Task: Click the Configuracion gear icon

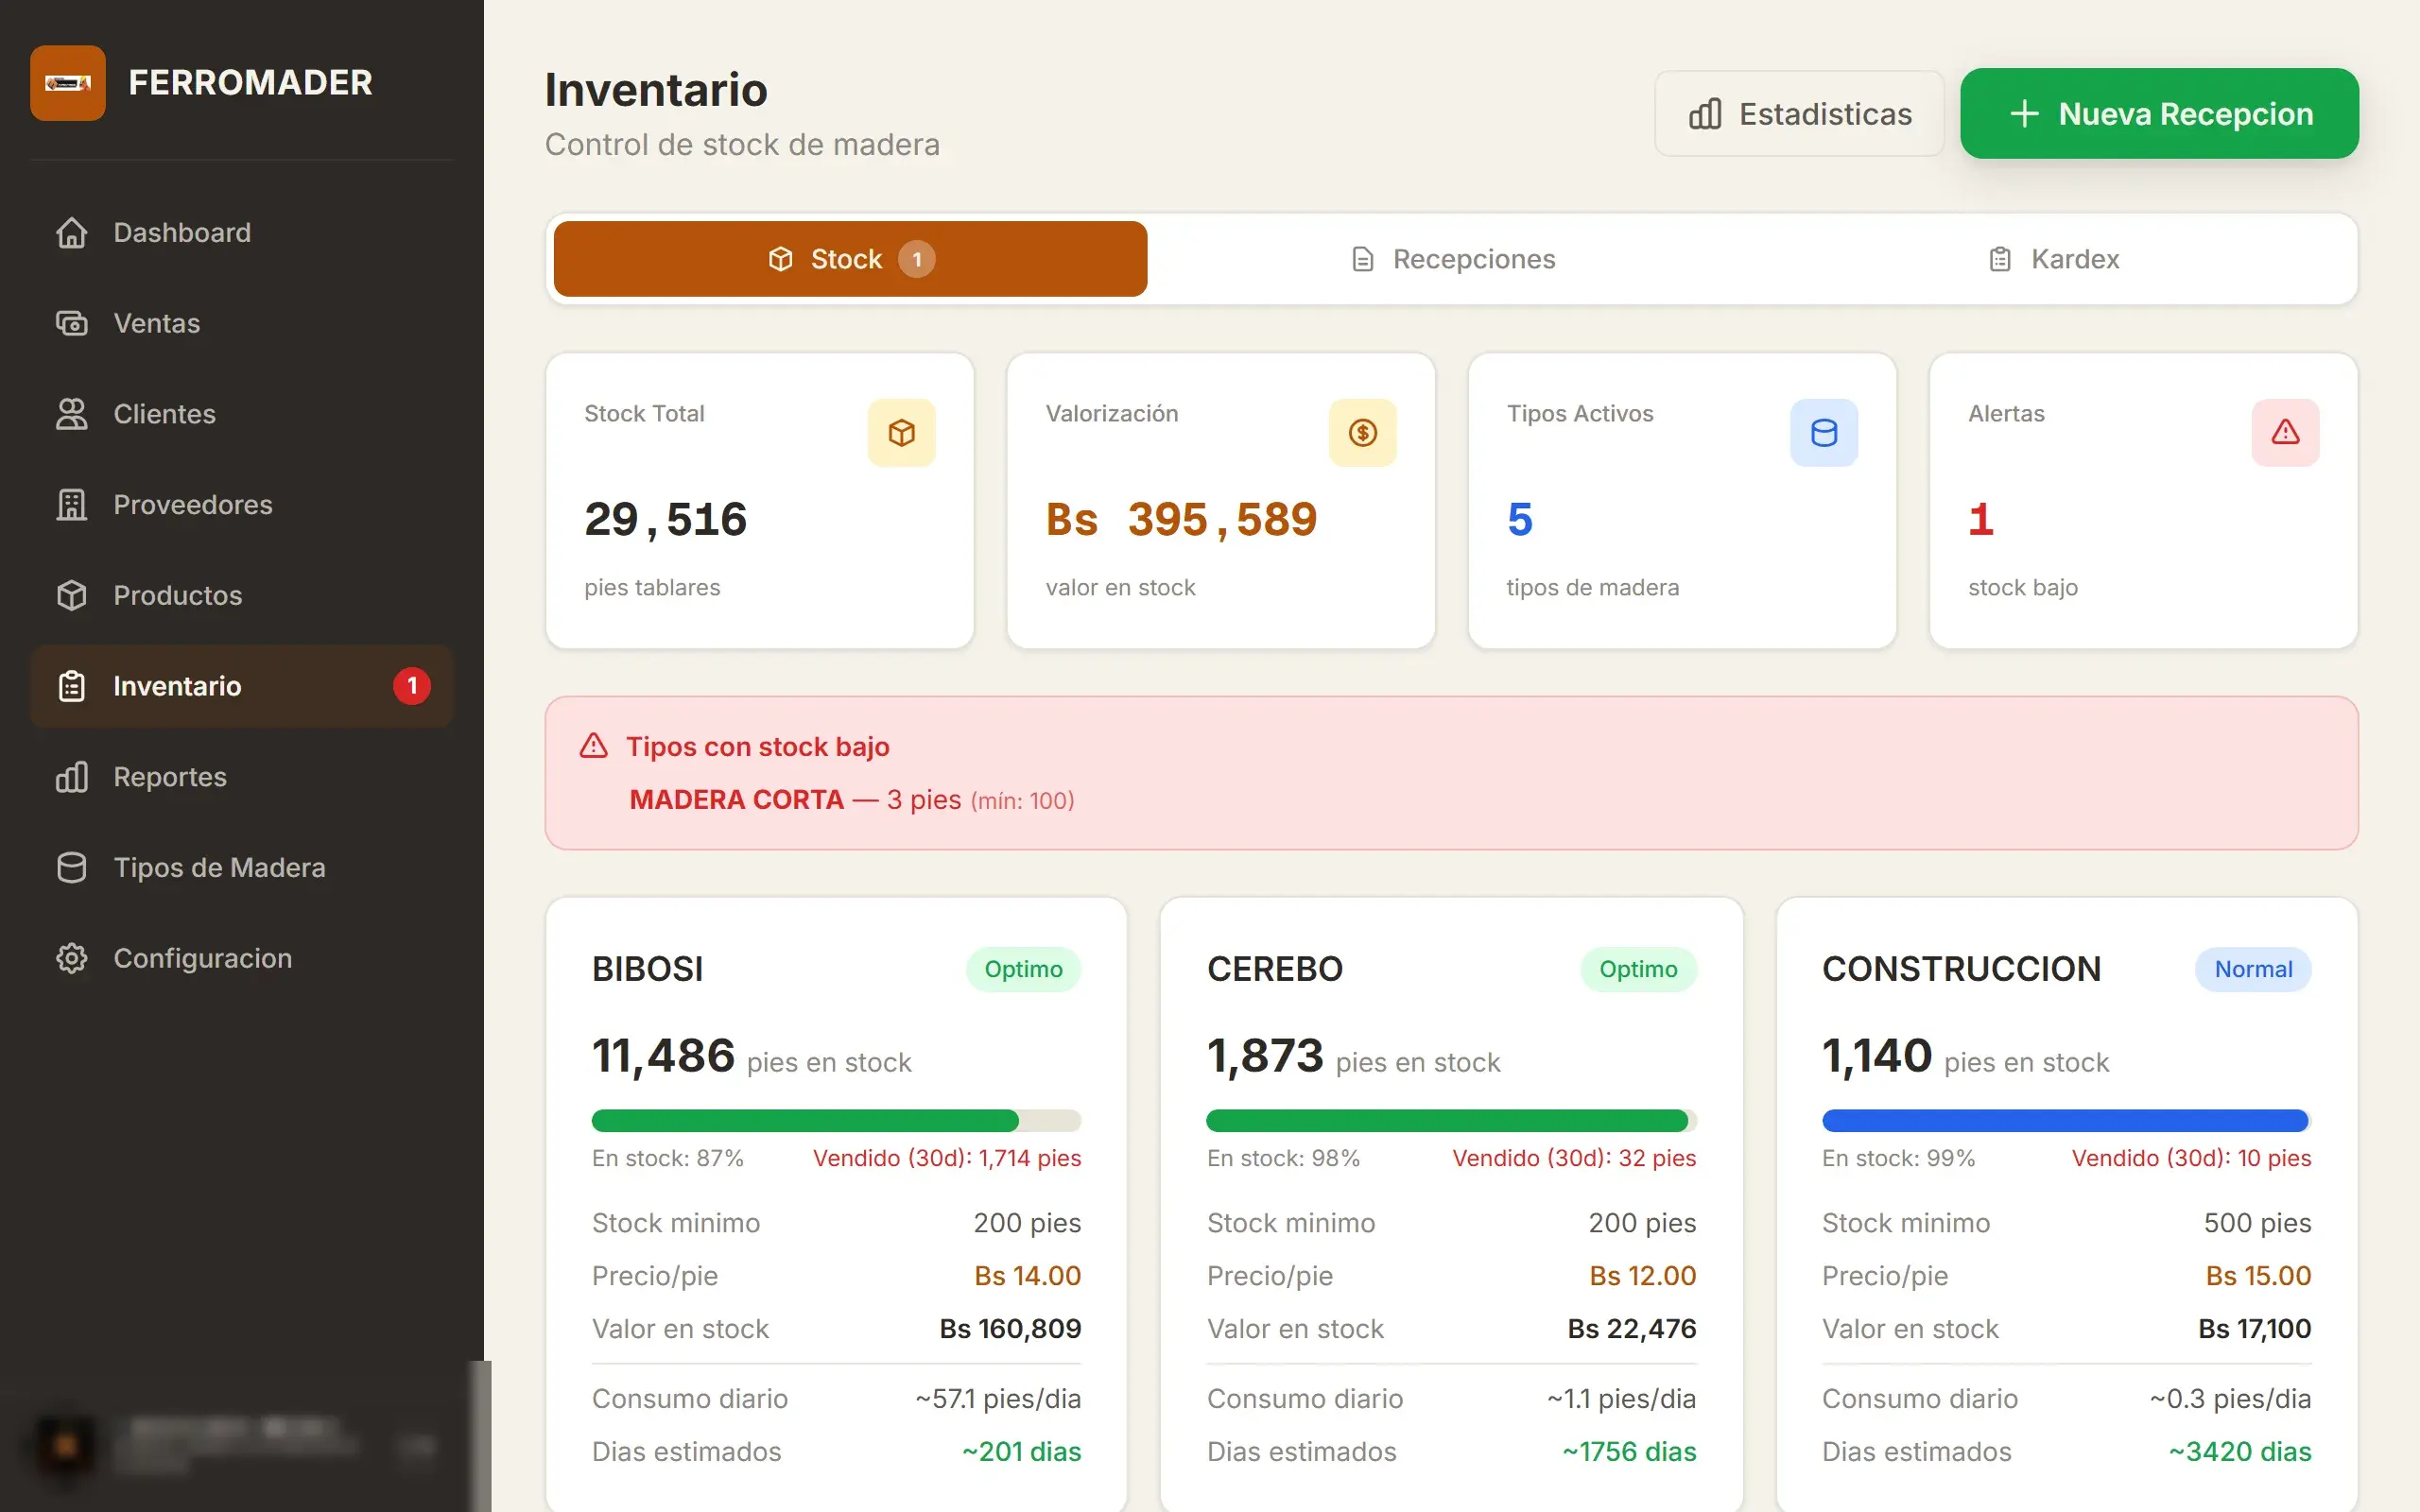Action: [x=71, y=958]
